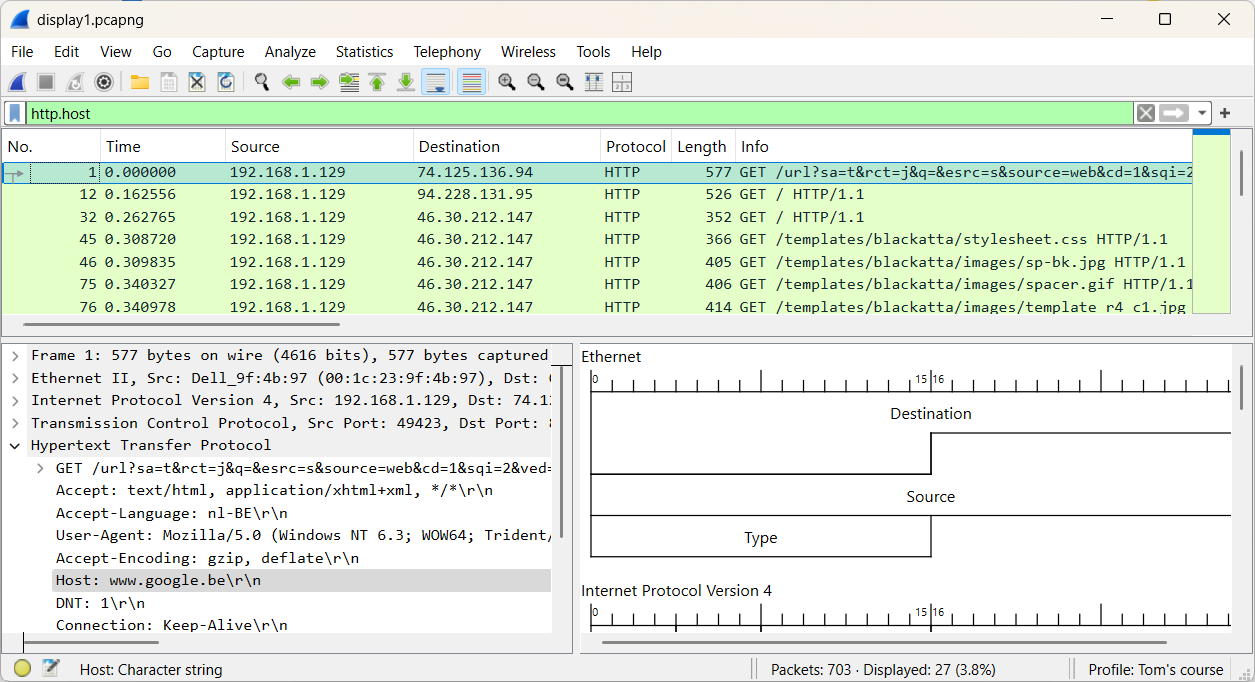
Task: Open recent display filters dropdown
Action: 1202,114
